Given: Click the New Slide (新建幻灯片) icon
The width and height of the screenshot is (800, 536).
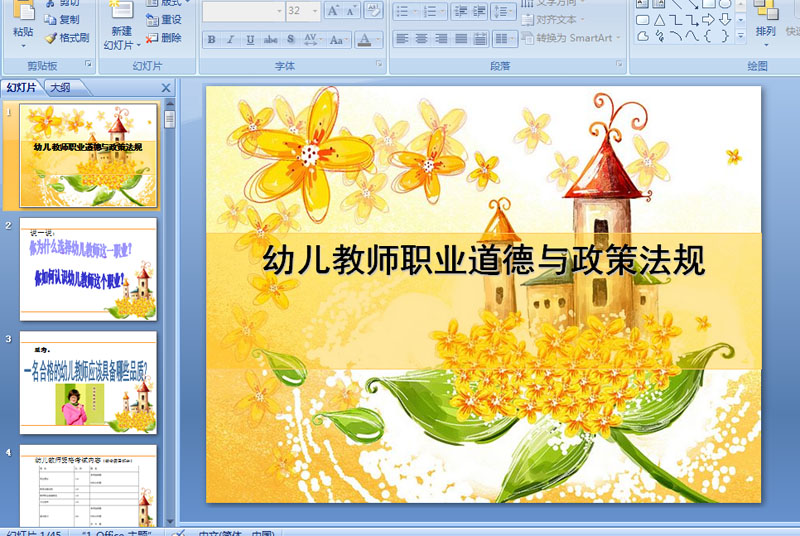Looking at the screenshot, I should (121, 10).
